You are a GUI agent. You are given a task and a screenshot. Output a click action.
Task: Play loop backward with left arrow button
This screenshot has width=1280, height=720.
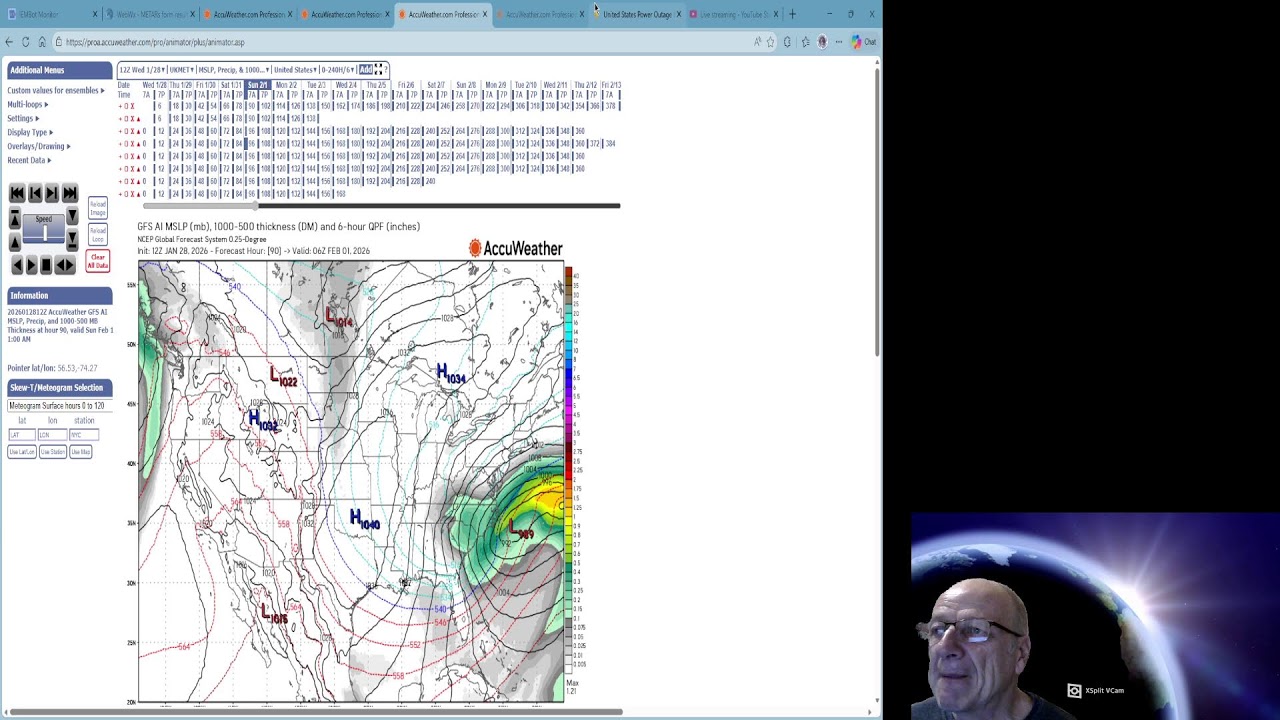17,265
